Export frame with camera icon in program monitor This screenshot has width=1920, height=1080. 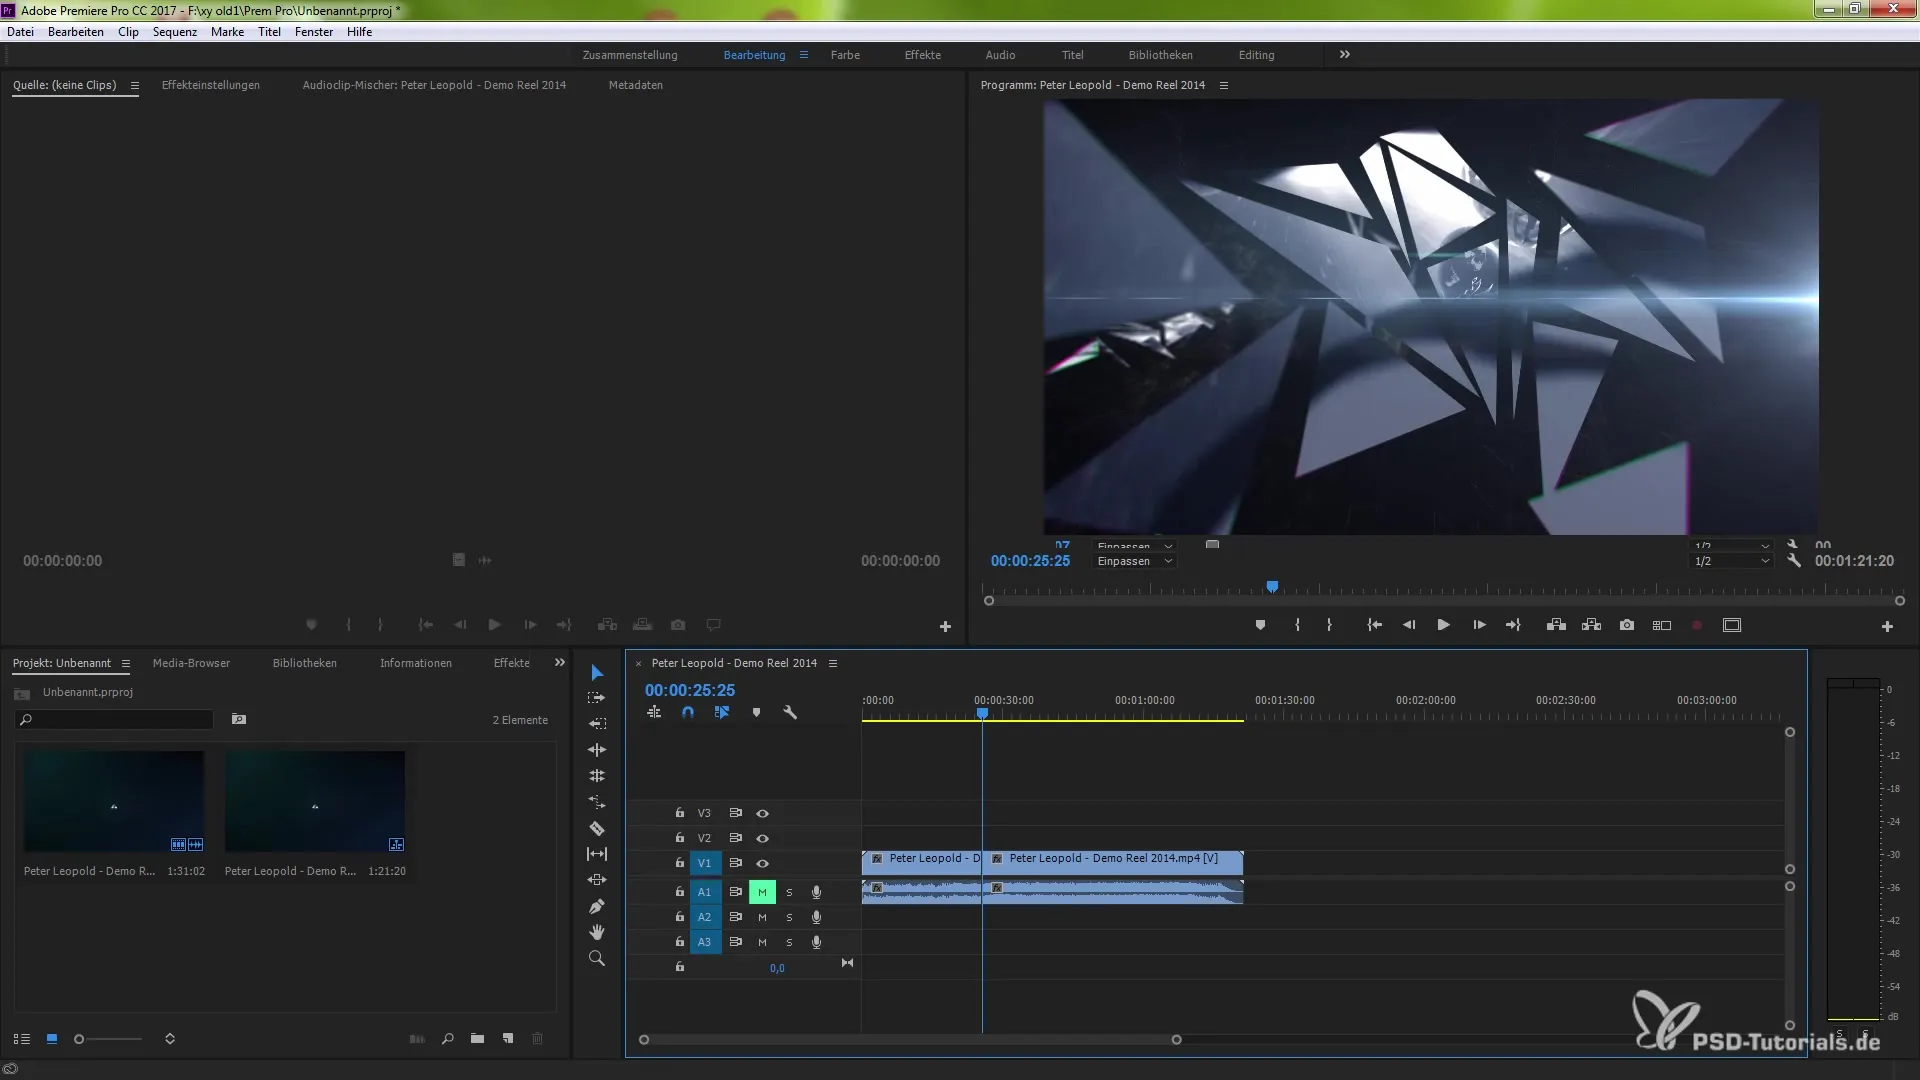pos(1627,625)
